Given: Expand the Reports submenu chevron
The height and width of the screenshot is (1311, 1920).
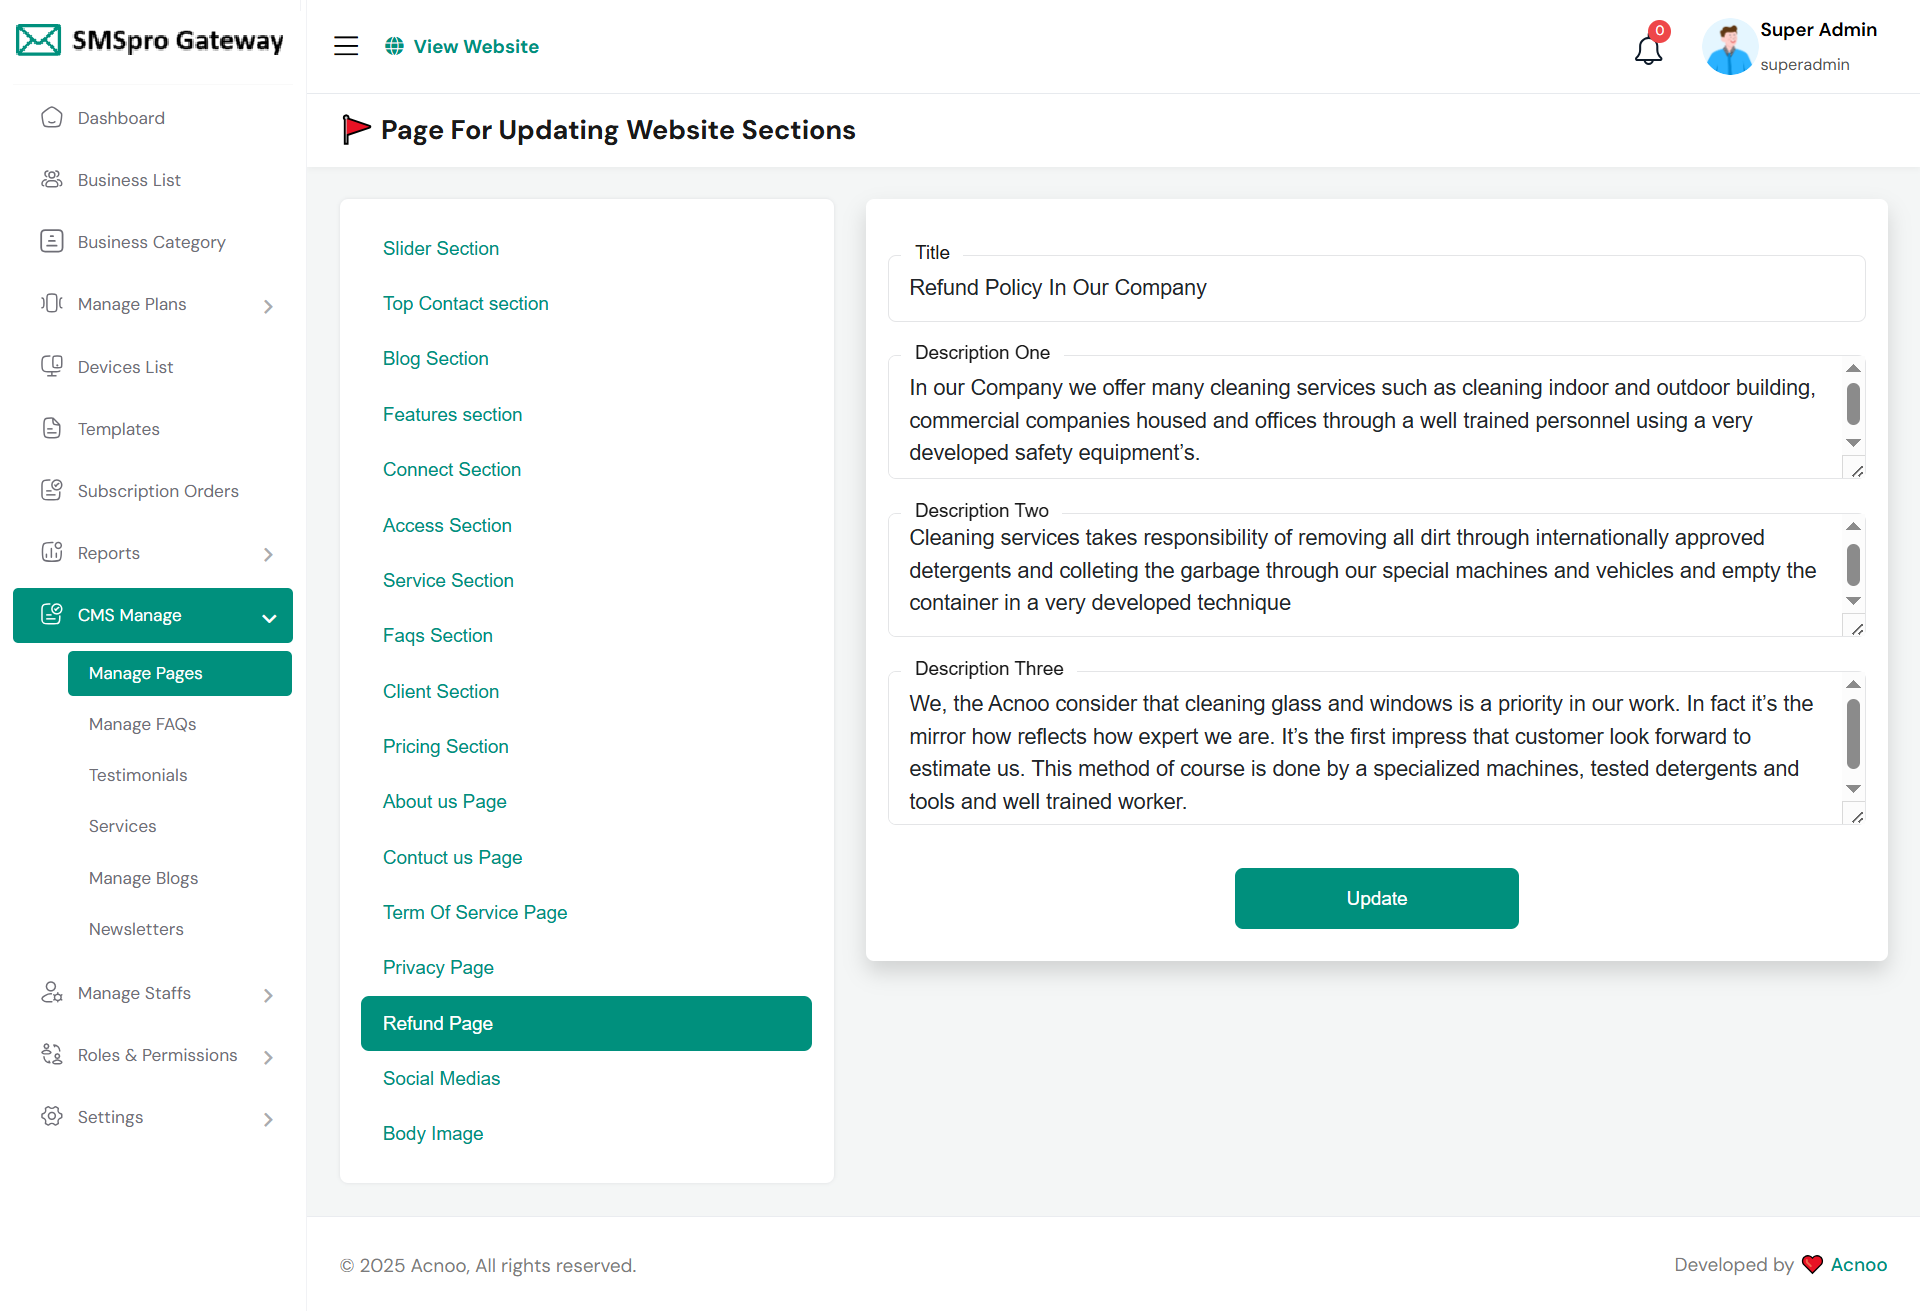Looking at the screenshot, I should click(268, 554).
